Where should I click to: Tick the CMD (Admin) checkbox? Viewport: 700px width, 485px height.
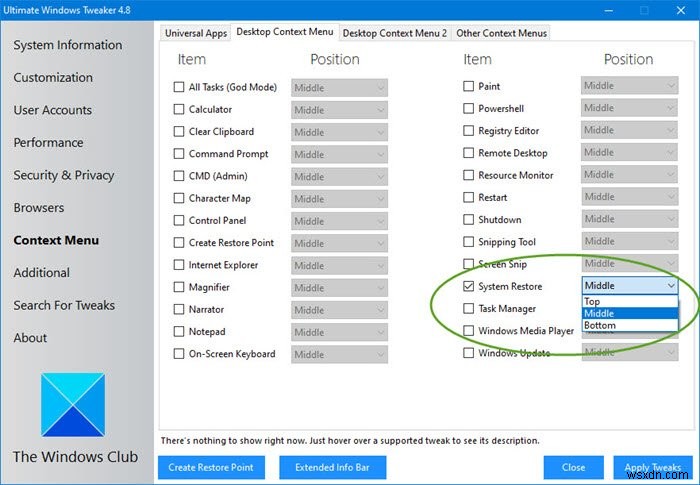pyautogui.click(x=179, y=176)
